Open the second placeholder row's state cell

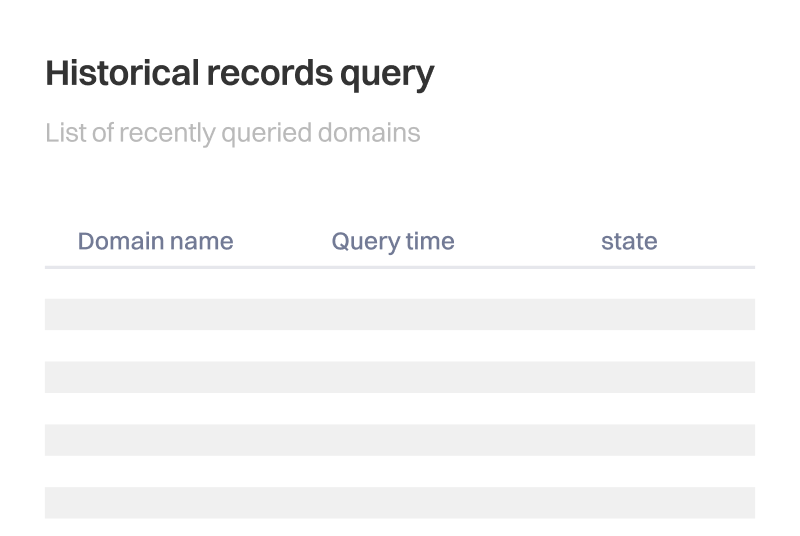pyautogui.click(x=629, y=377)
